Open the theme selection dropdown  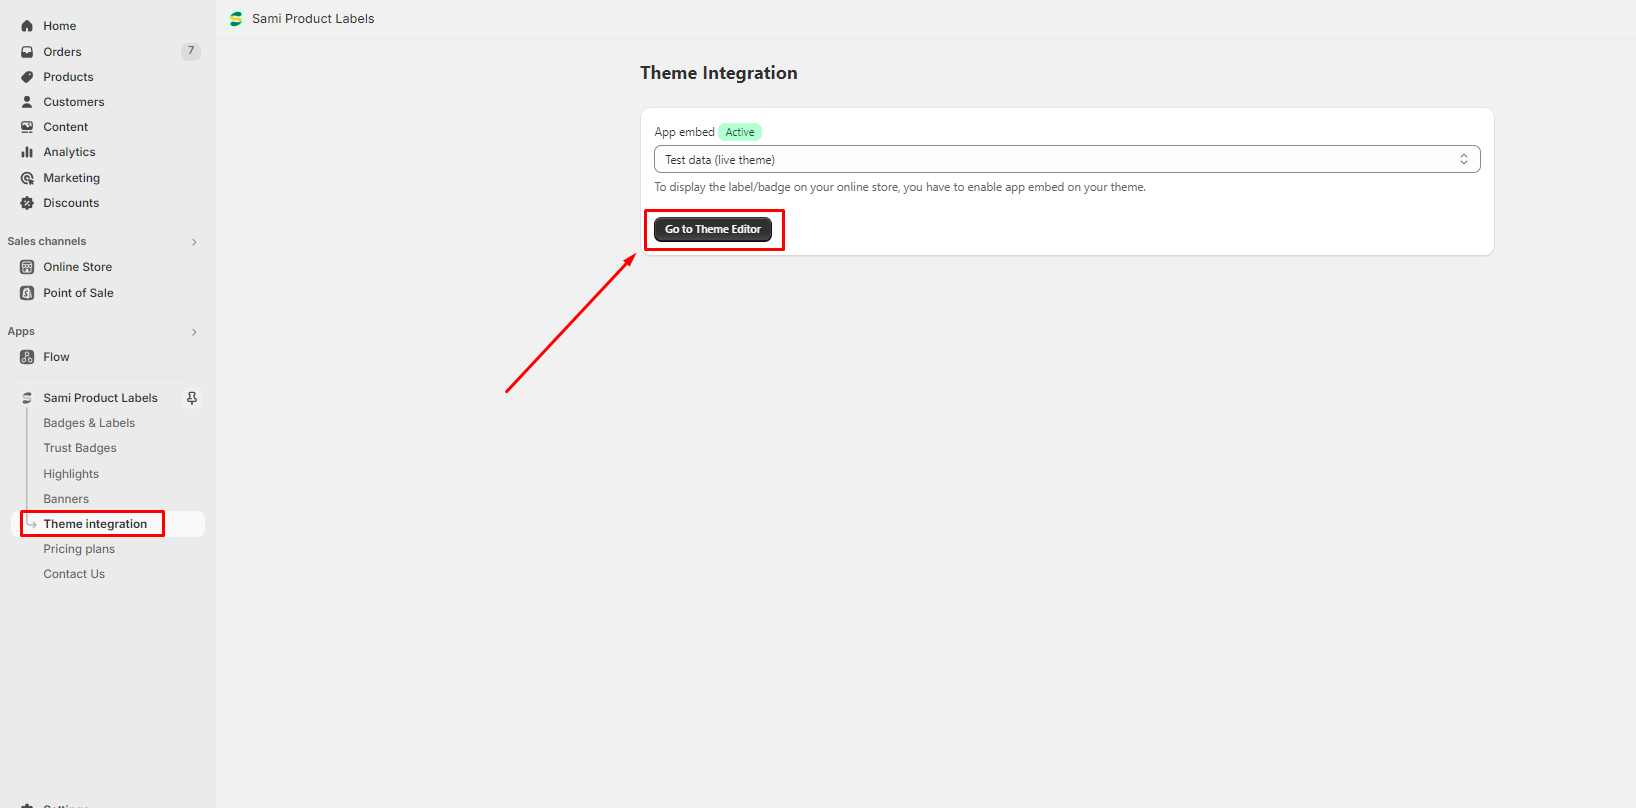[x=1066, y=160]
